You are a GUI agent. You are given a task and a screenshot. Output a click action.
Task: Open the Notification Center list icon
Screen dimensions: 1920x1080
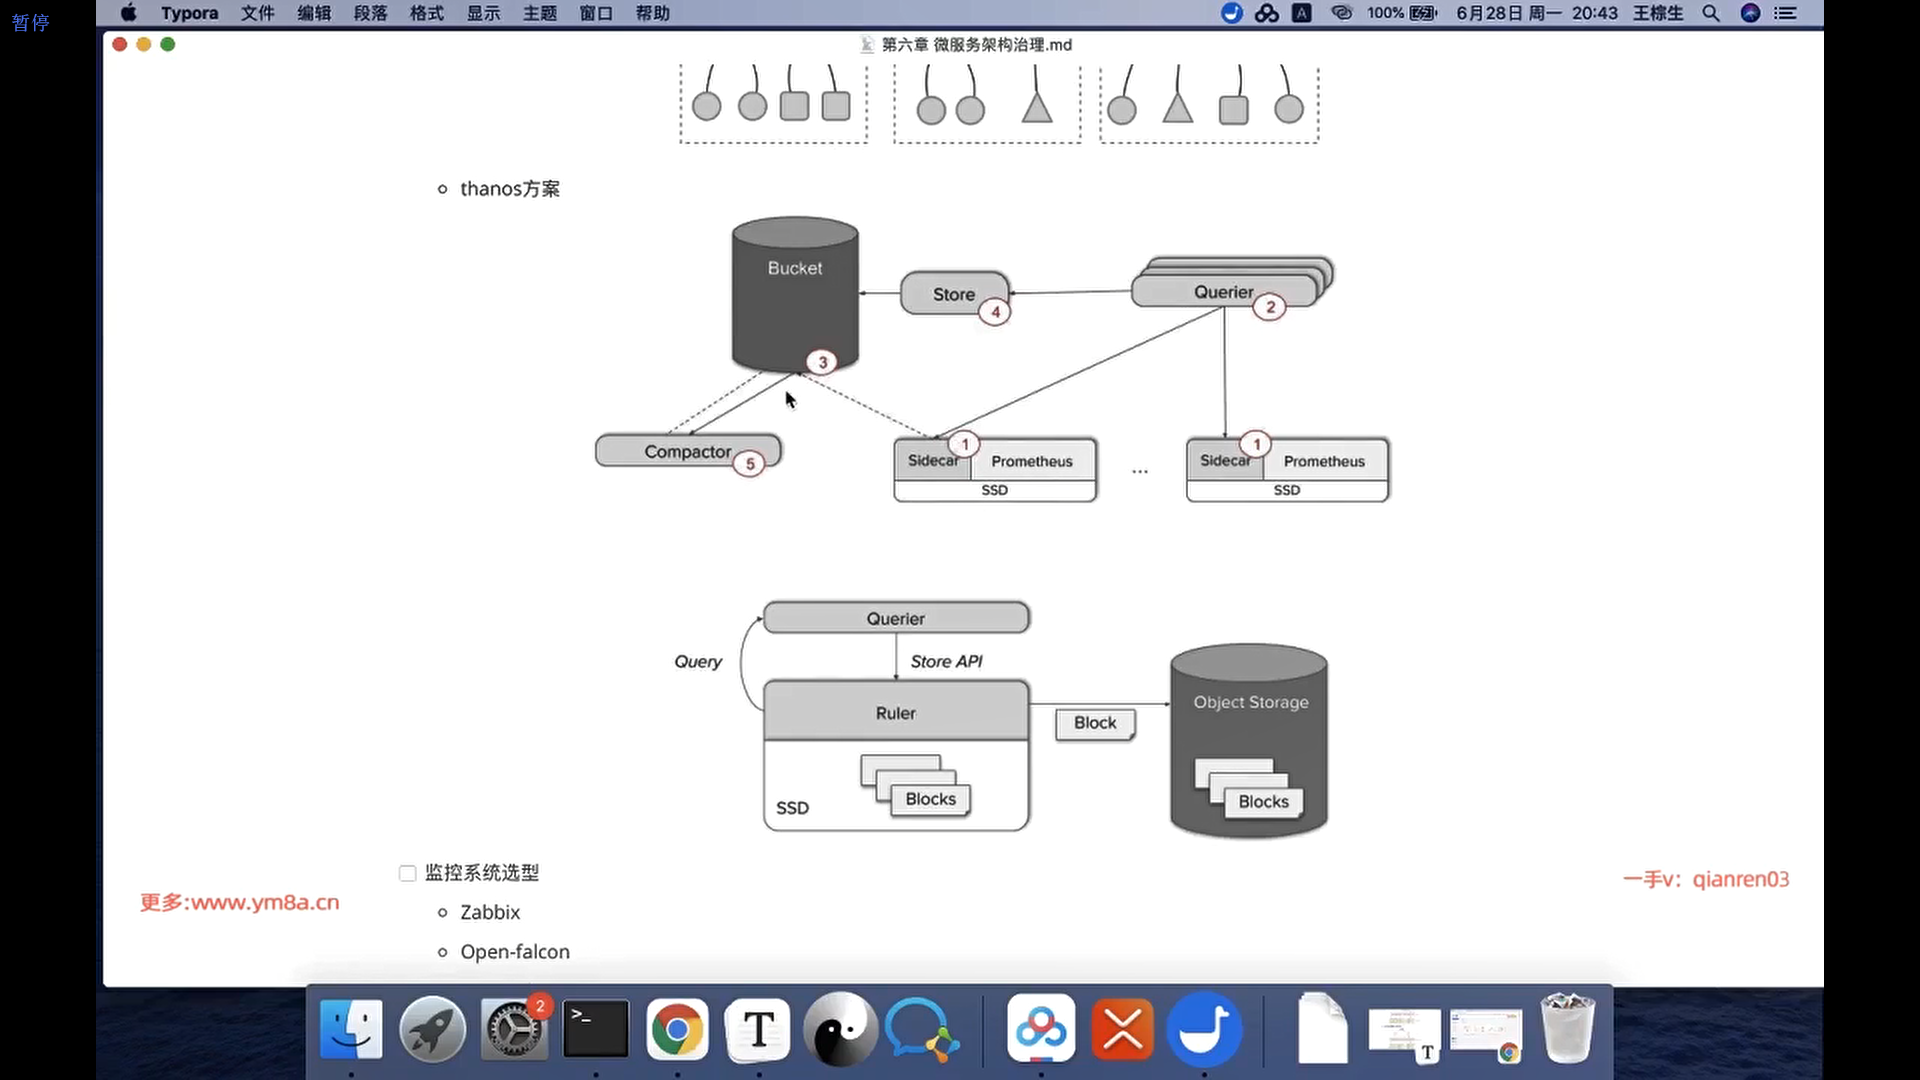[1786, 13]
